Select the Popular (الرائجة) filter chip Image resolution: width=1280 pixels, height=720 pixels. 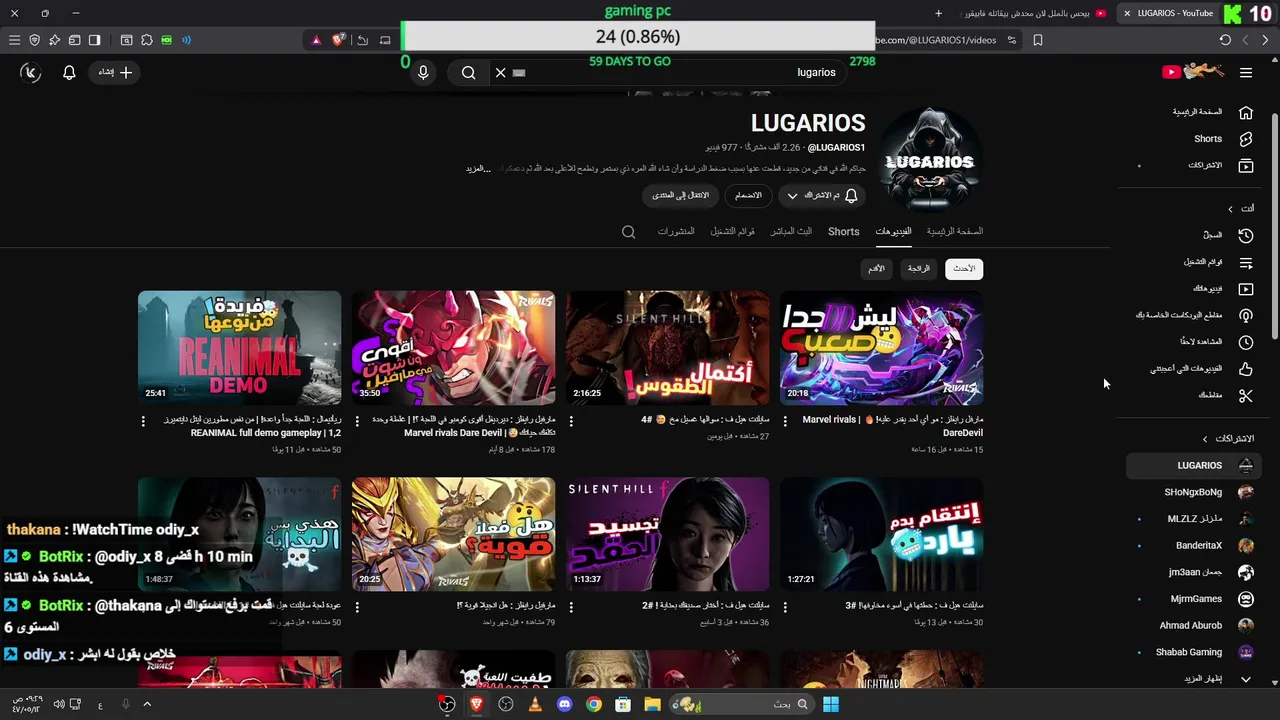click(x=919, y=269)
